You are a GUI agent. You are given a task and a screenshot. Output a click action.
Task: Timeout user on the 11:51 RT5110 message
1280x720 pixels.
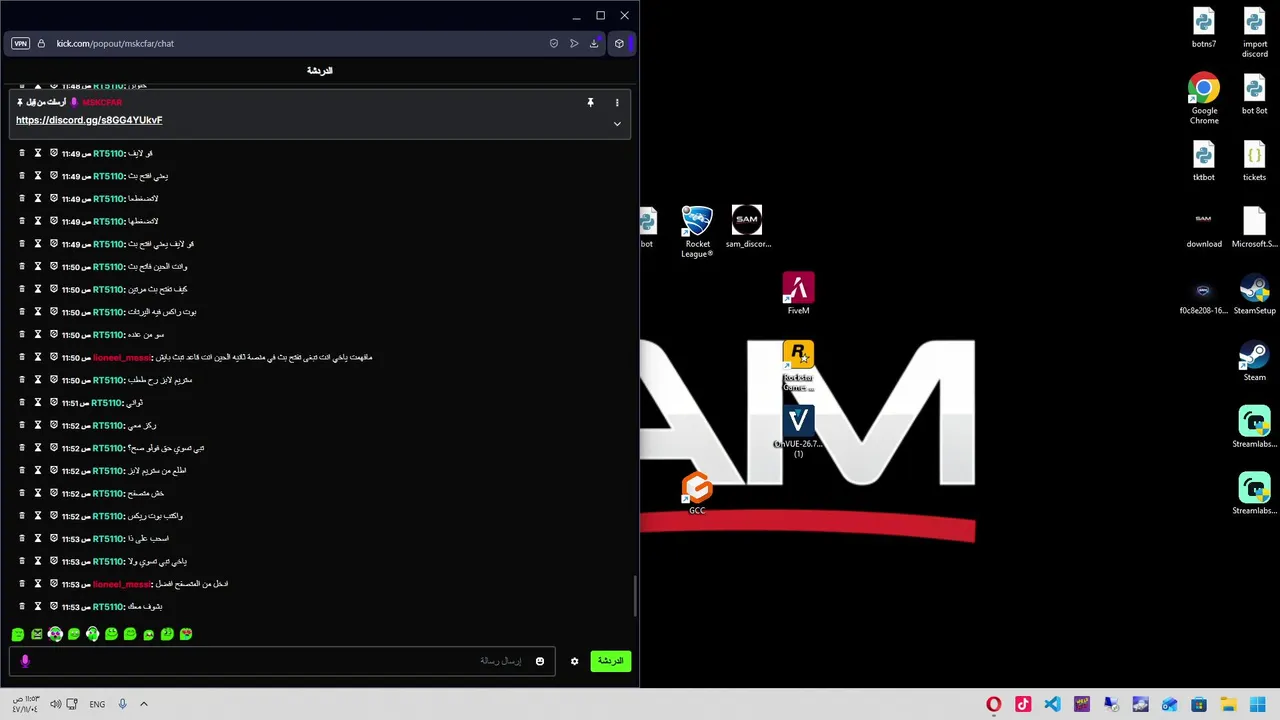point(38,403)
